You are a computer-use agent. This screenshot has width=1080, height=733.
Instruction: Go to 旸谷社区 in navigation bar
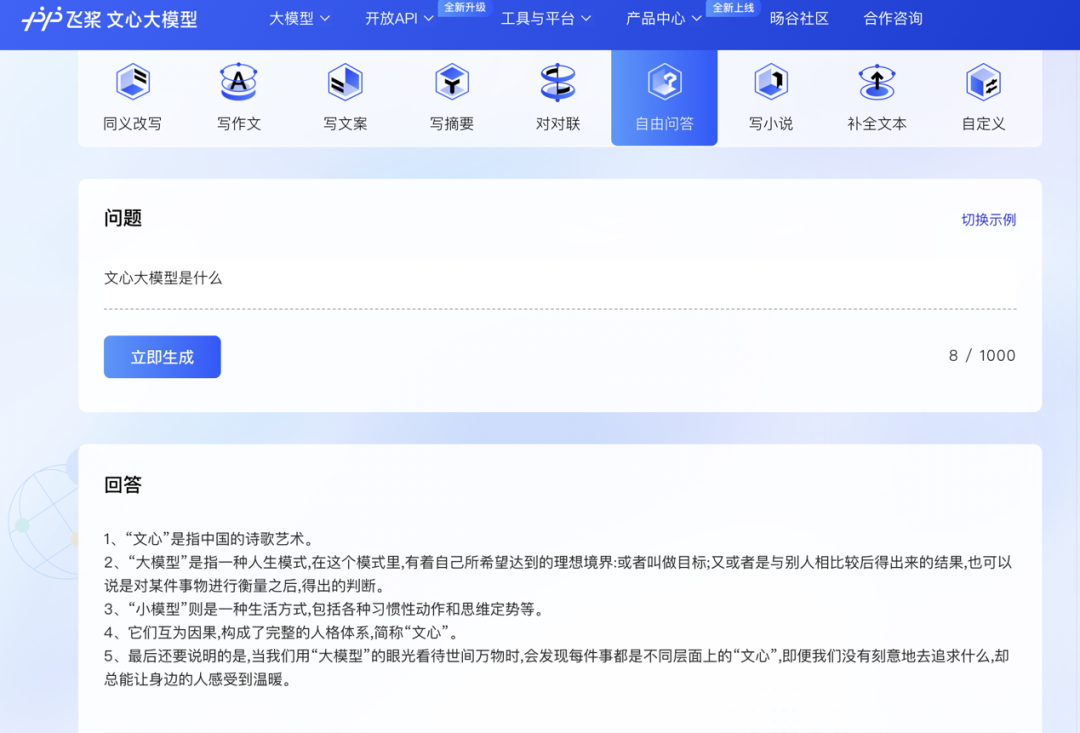[x=799, y=18]
